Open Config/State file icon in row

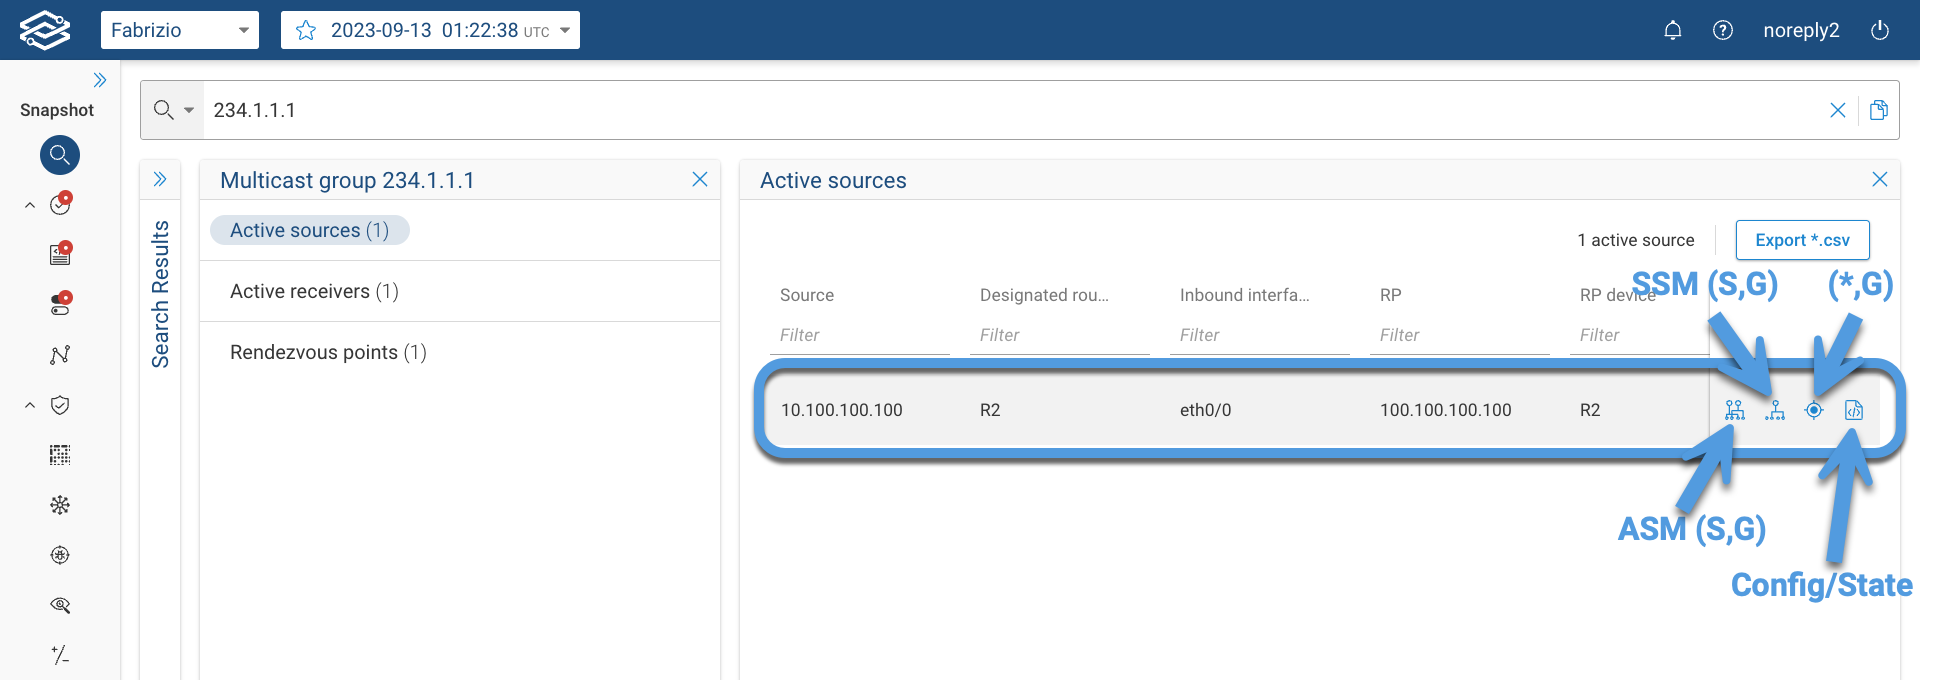point(1854,410)
